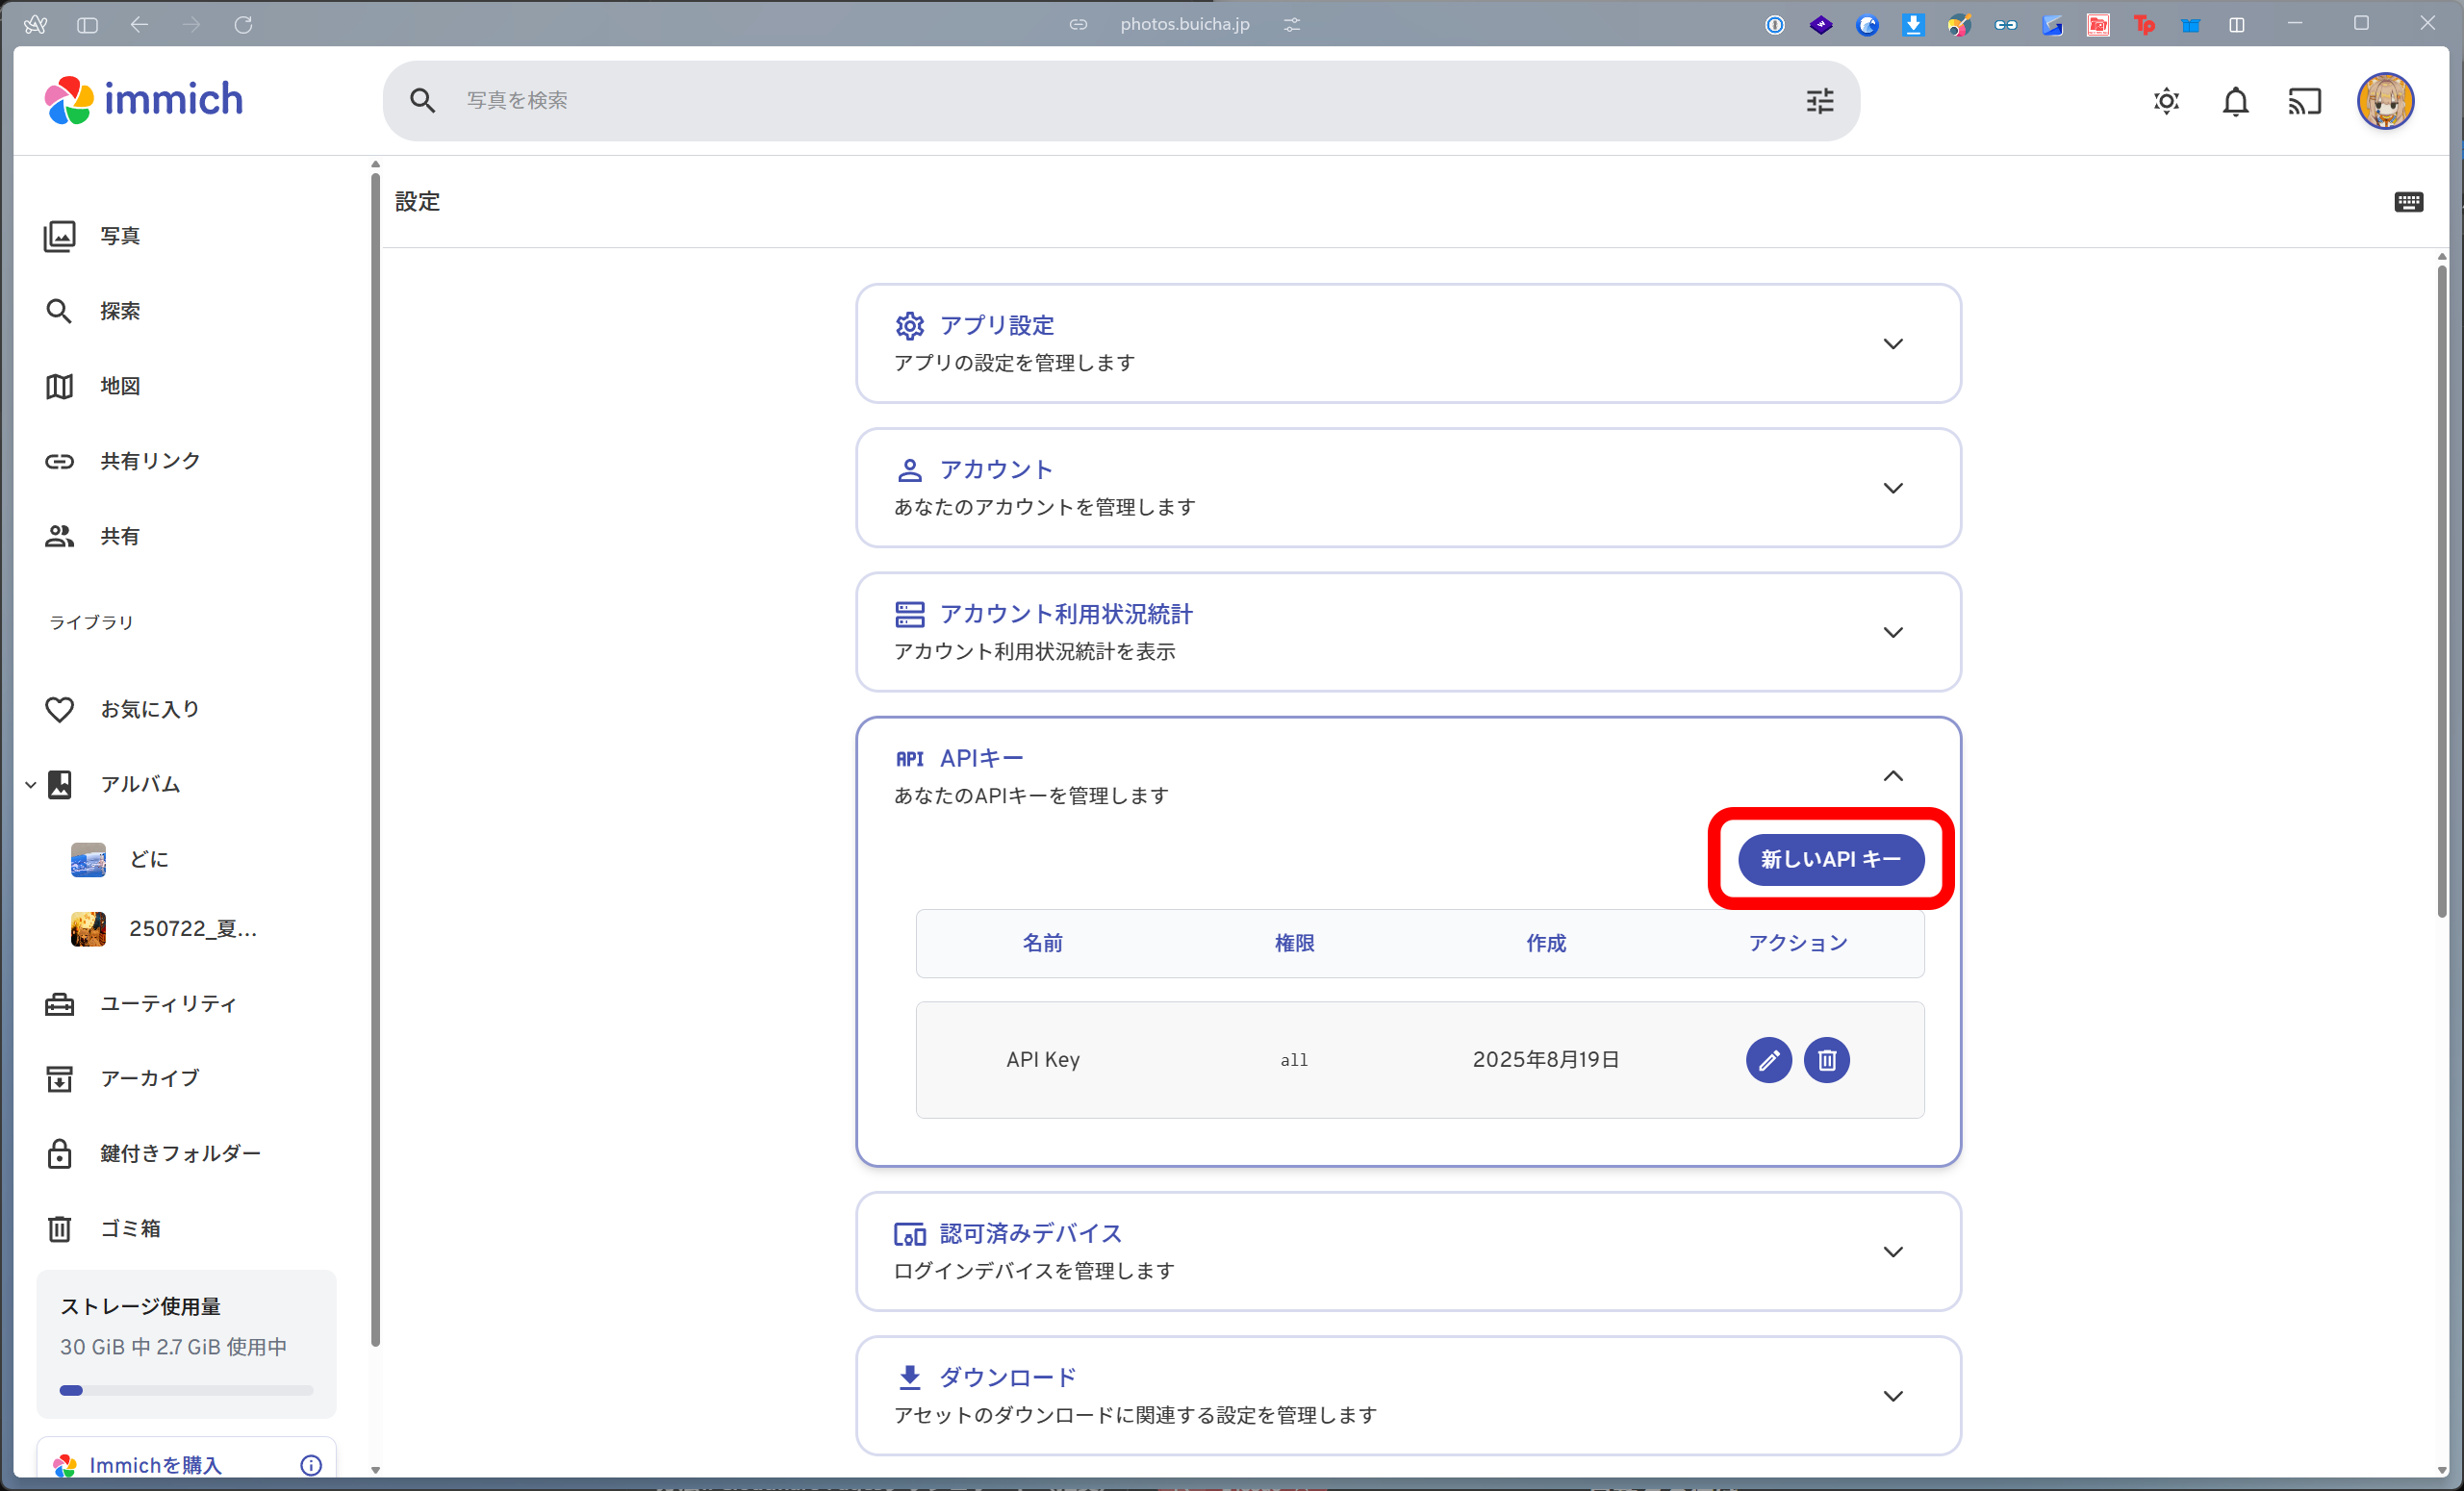2464x1491 pixels.
Task: Open search filter options icon
Action: [x=1819, y=101]
